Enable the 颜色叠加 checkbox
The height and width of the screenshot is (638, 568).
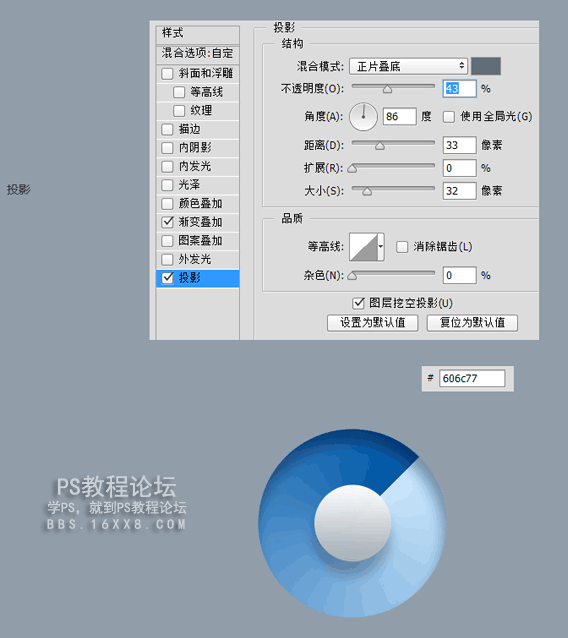pyautogui.click(x=167, y=203)
